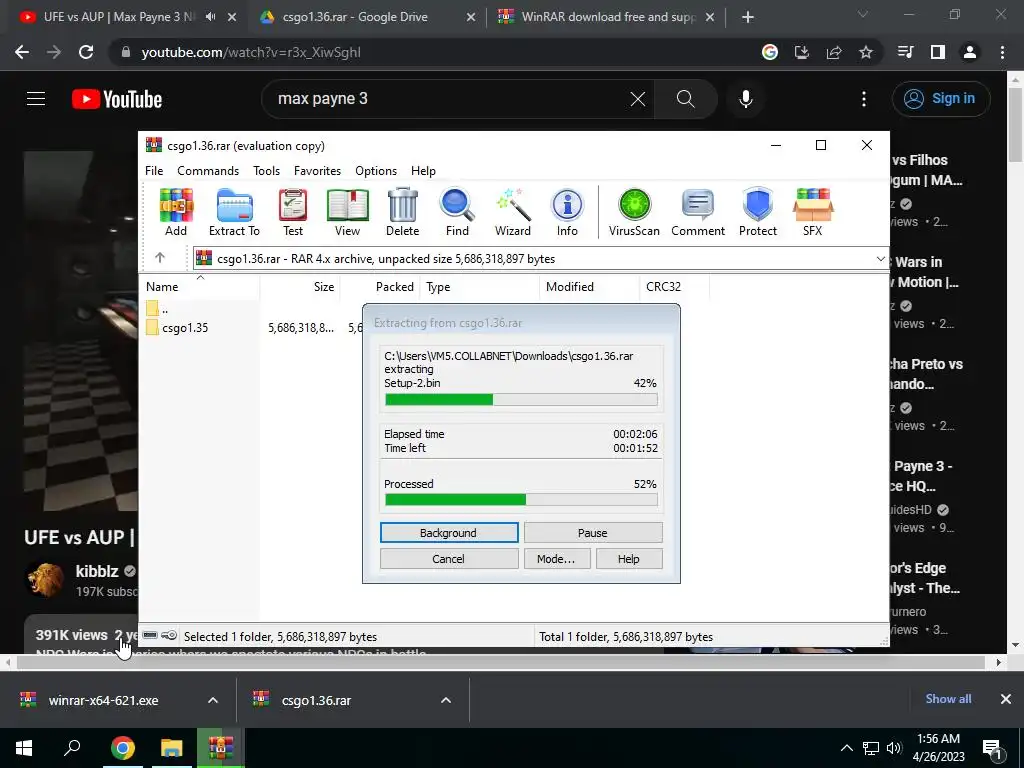Open Chrome profile icon
Viewport: 1024px width, 768px height.
970,52
